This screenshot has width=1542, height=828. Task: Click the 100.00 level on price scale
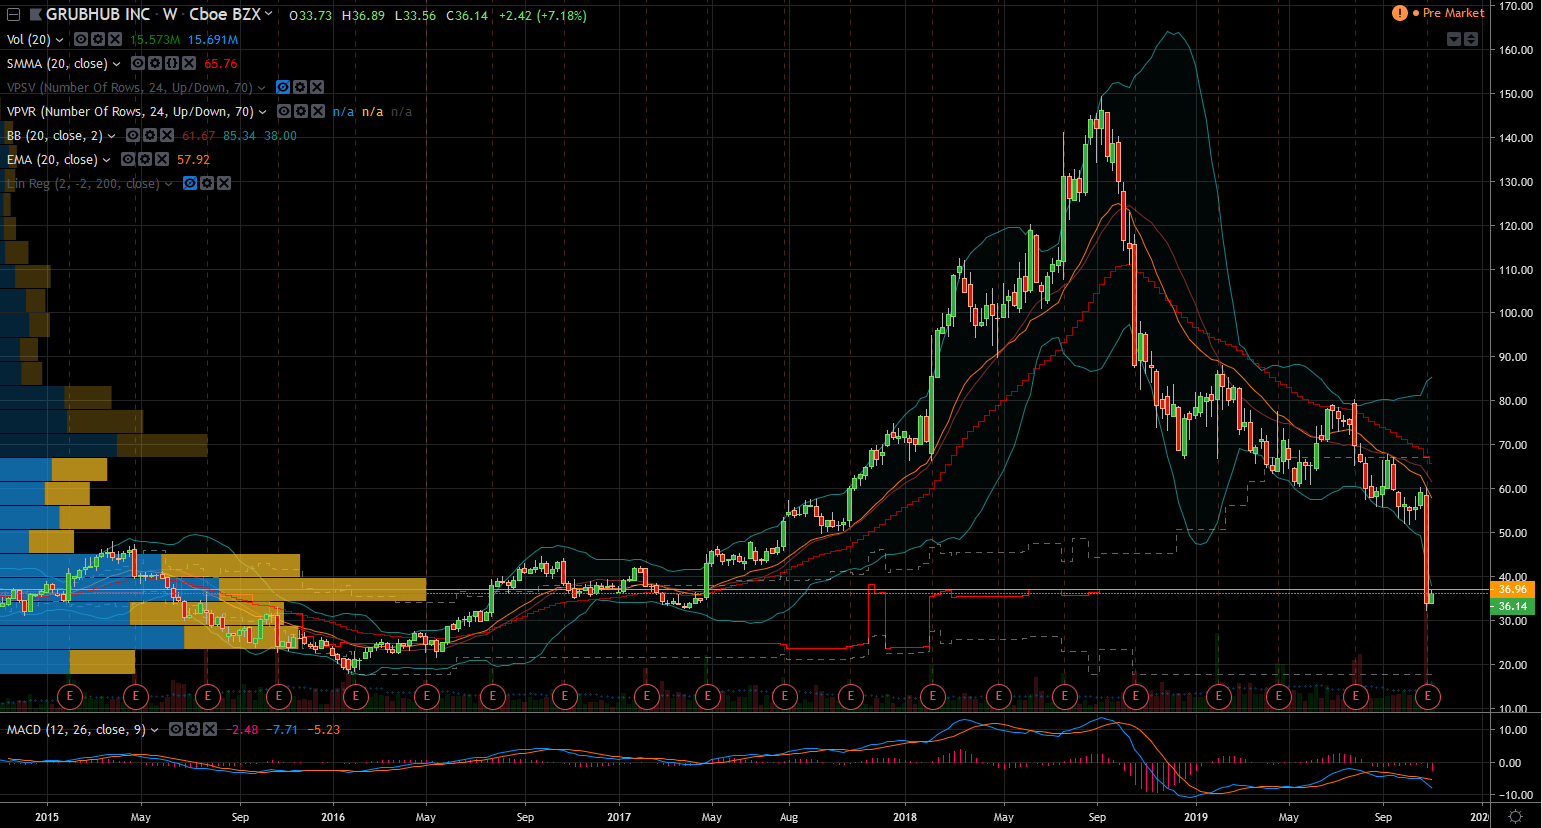1516,313
